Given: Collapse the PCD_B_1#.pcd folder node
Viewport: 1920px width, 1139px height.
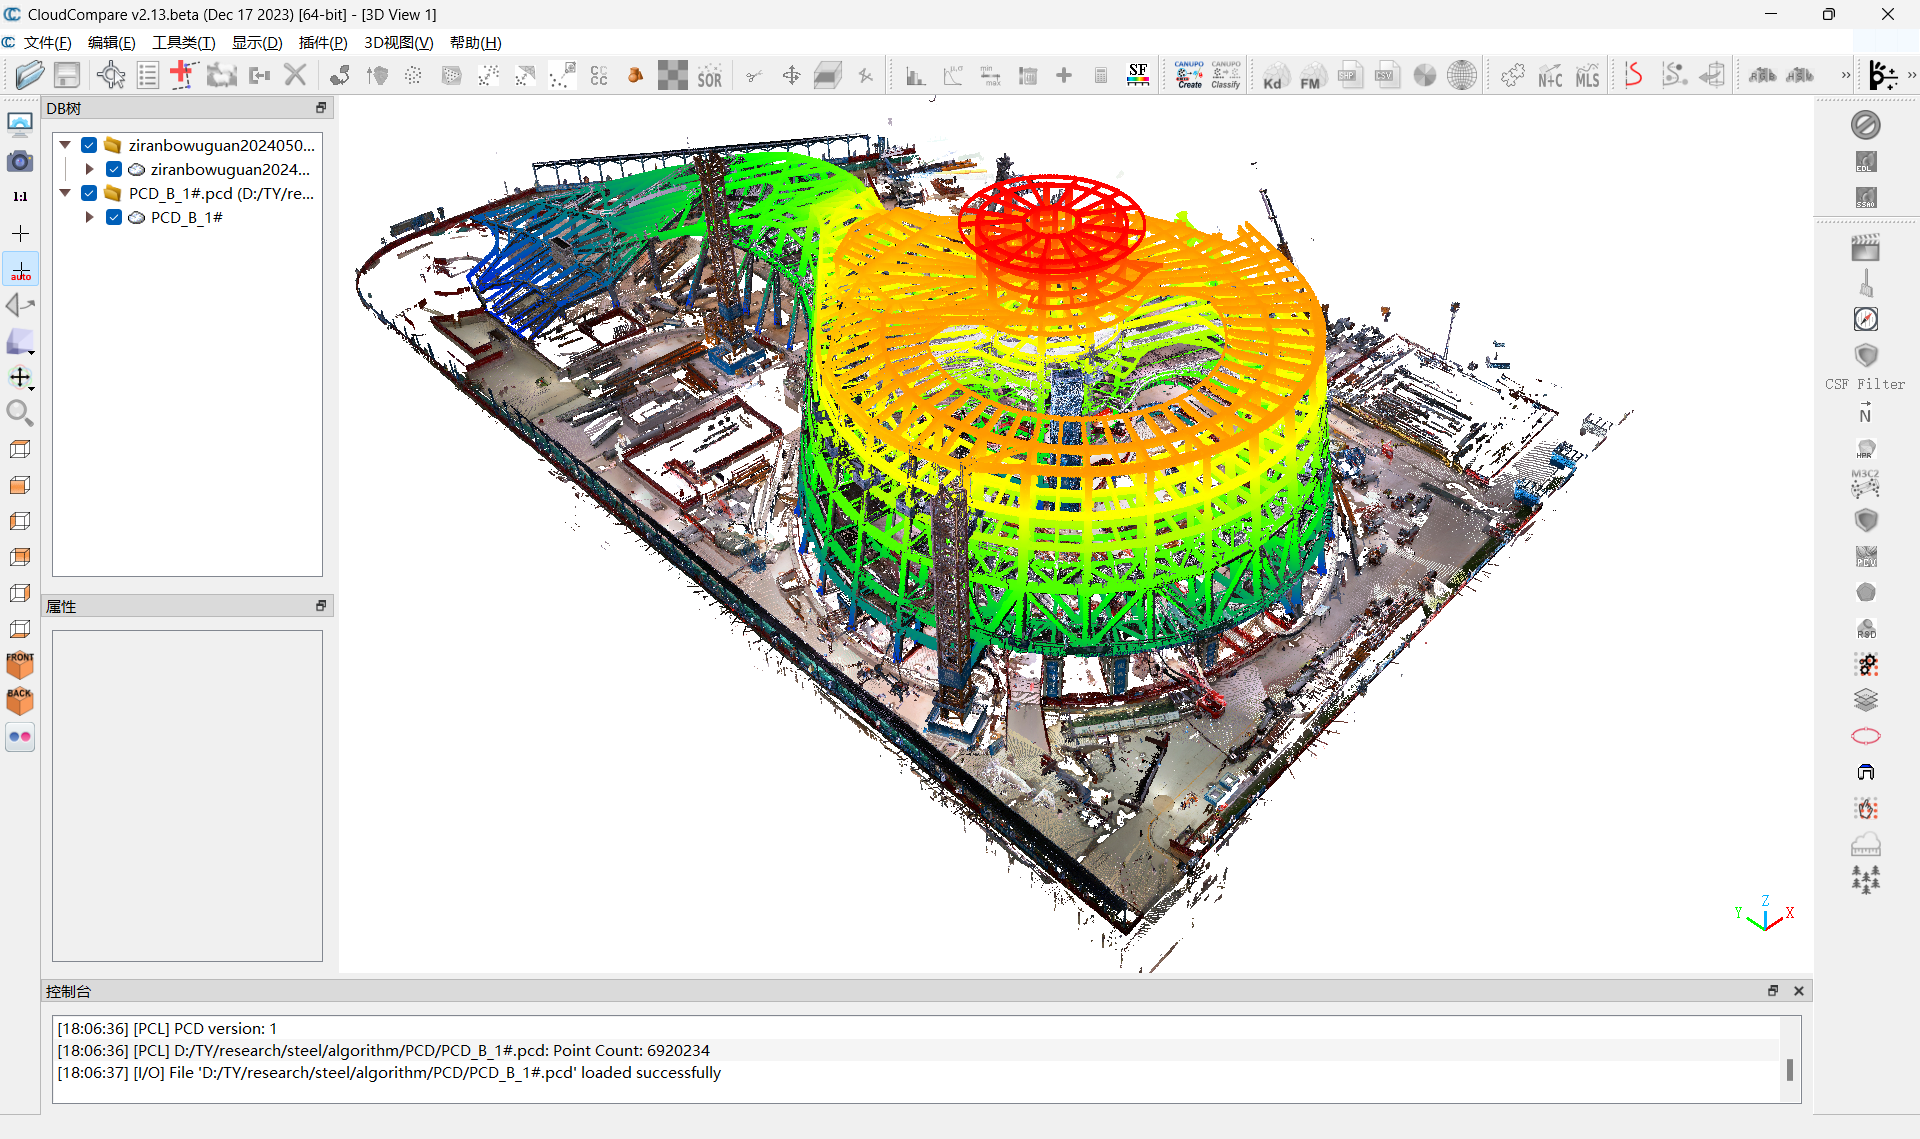Looking at the screenshot, I should [x=65, y=193].
